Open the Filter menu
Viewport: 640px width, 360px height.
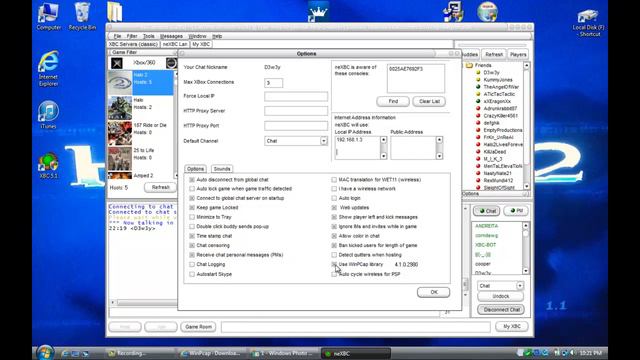point(132,36)
